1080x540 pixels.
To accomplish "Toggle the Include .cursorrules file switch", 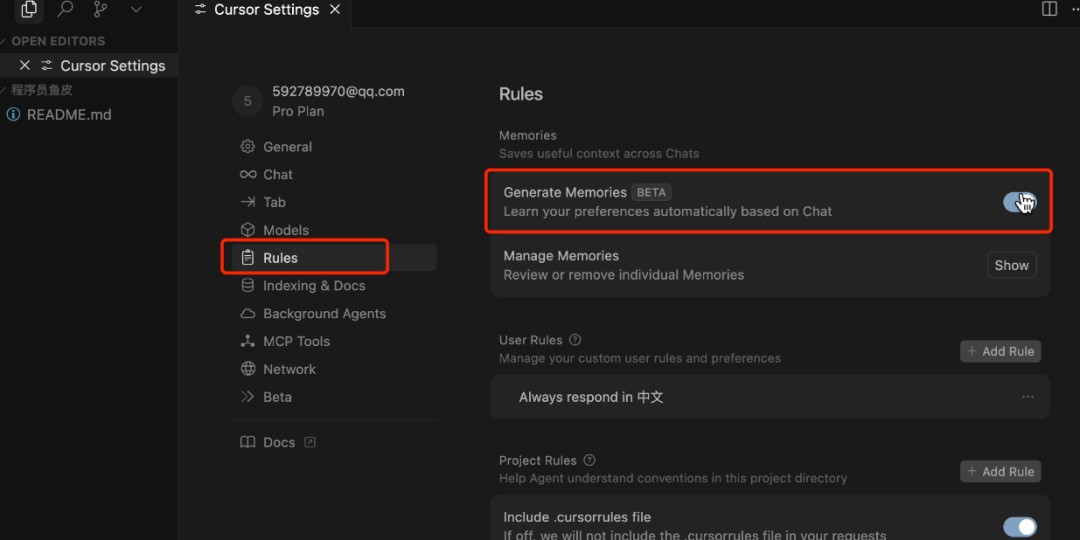I will coord(1019,527).
